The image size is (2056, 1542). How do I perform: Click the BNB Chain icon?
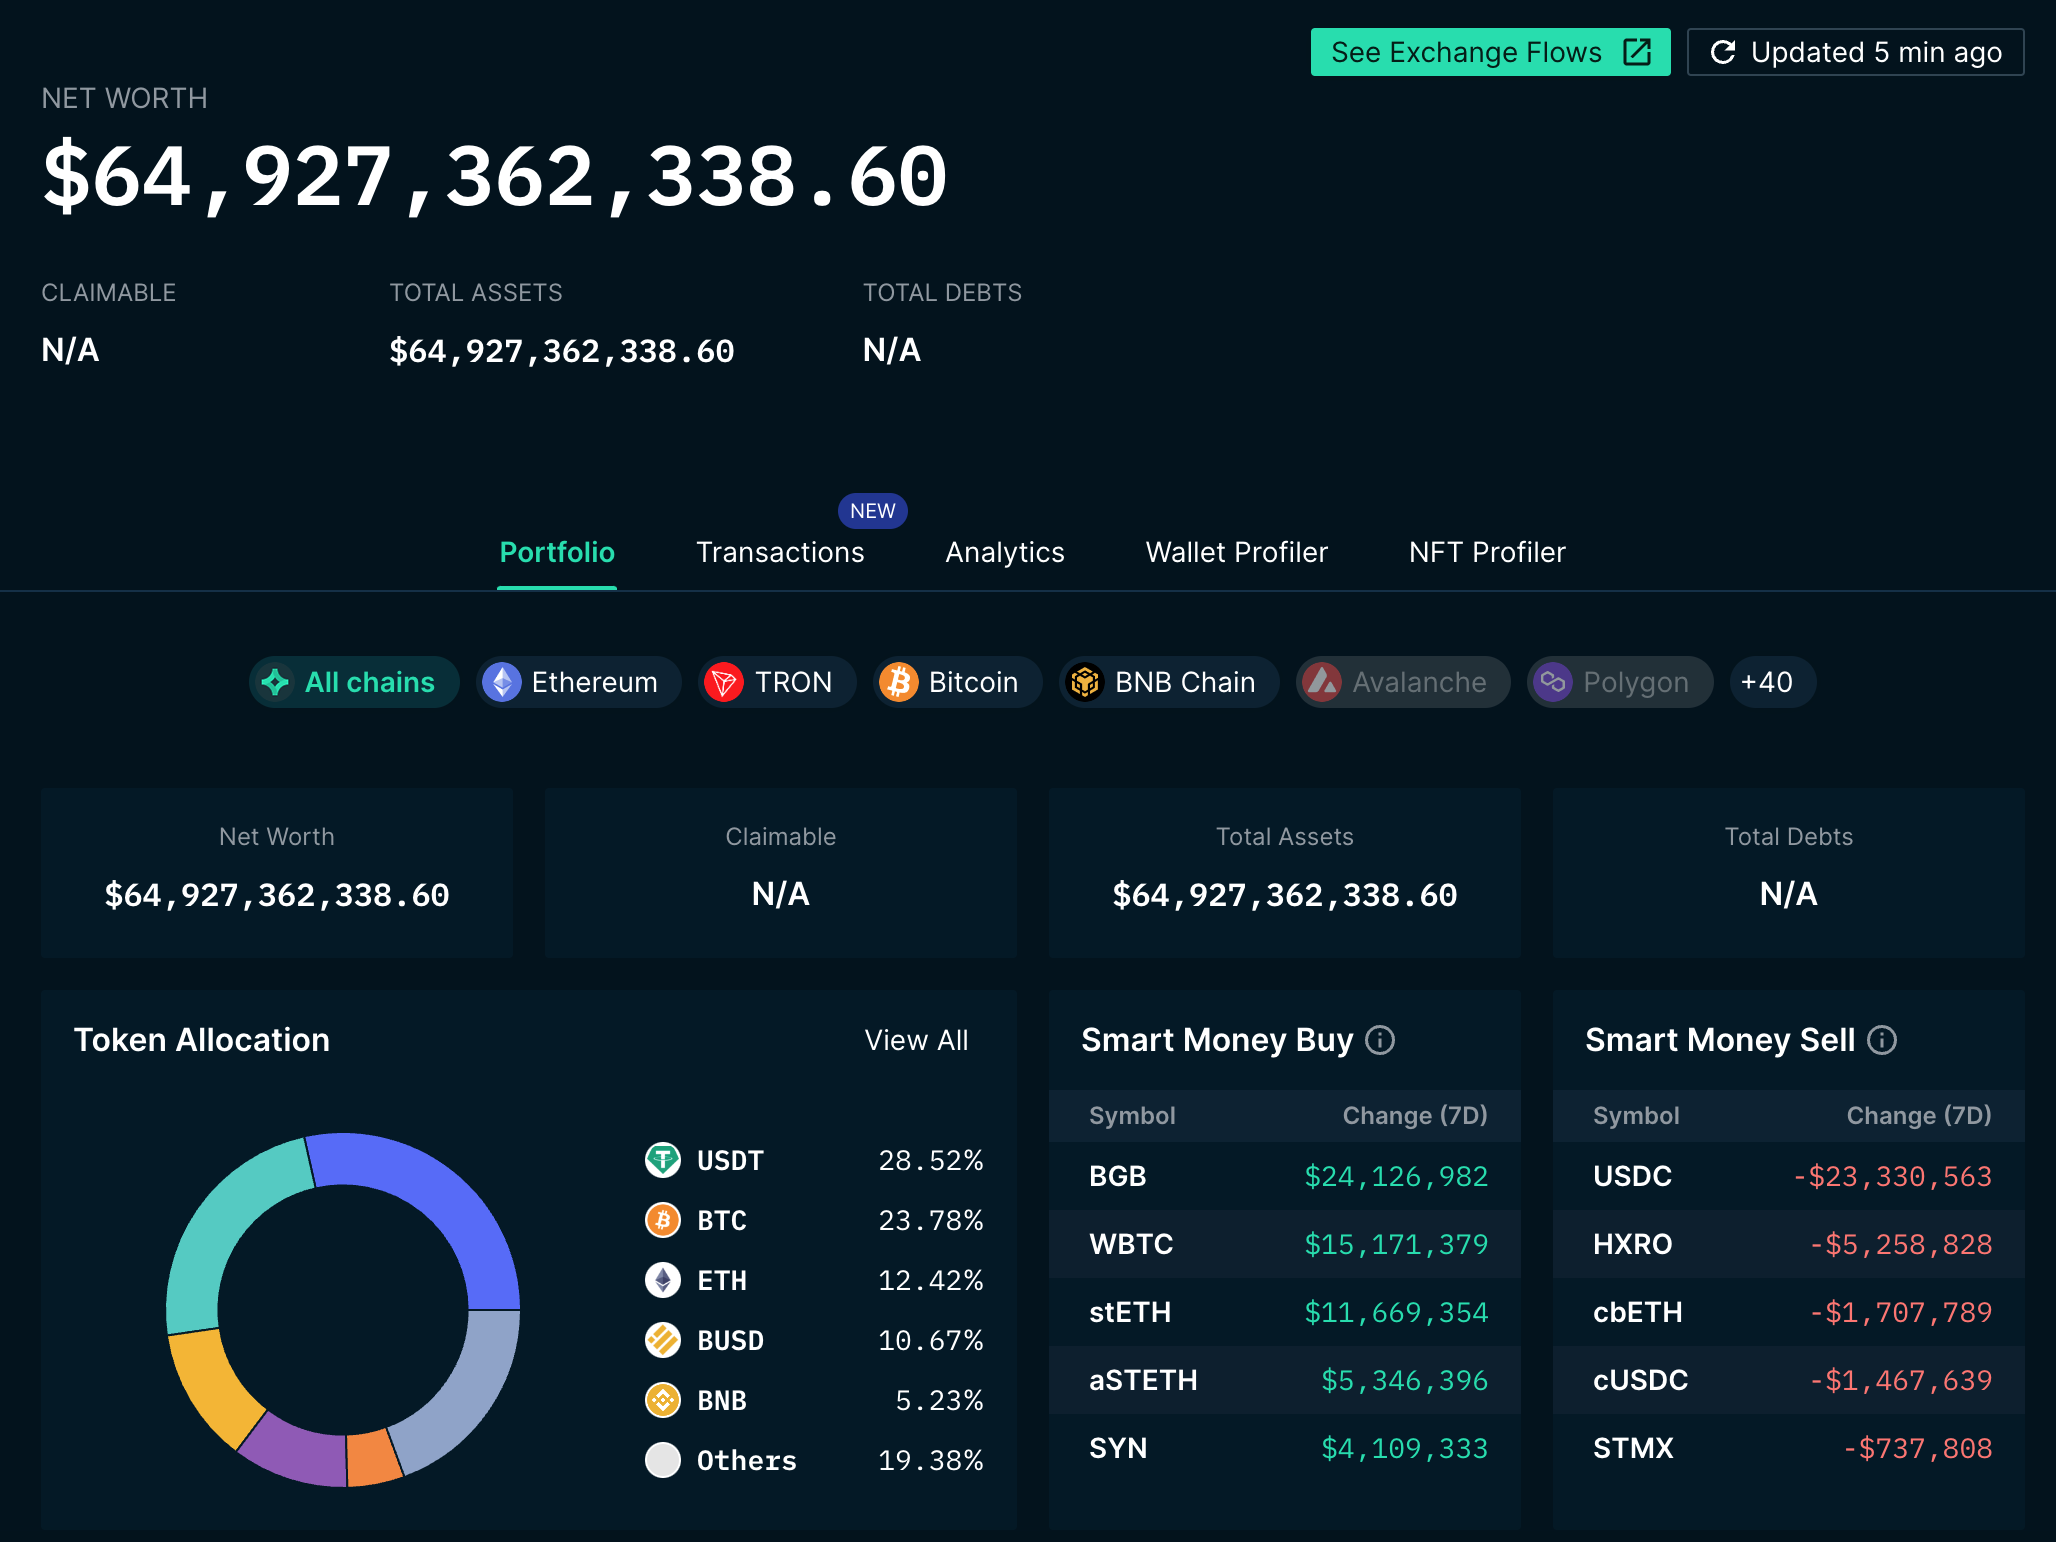click(x=1085, y=682)
